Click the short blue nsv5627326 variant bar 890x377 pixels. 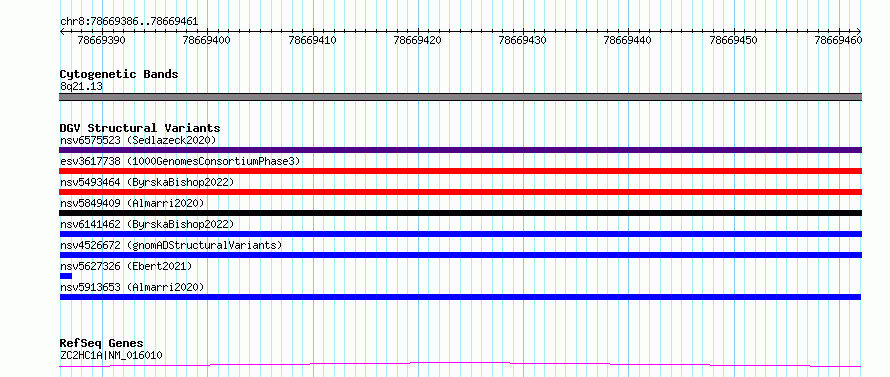(x=66, y=276)
